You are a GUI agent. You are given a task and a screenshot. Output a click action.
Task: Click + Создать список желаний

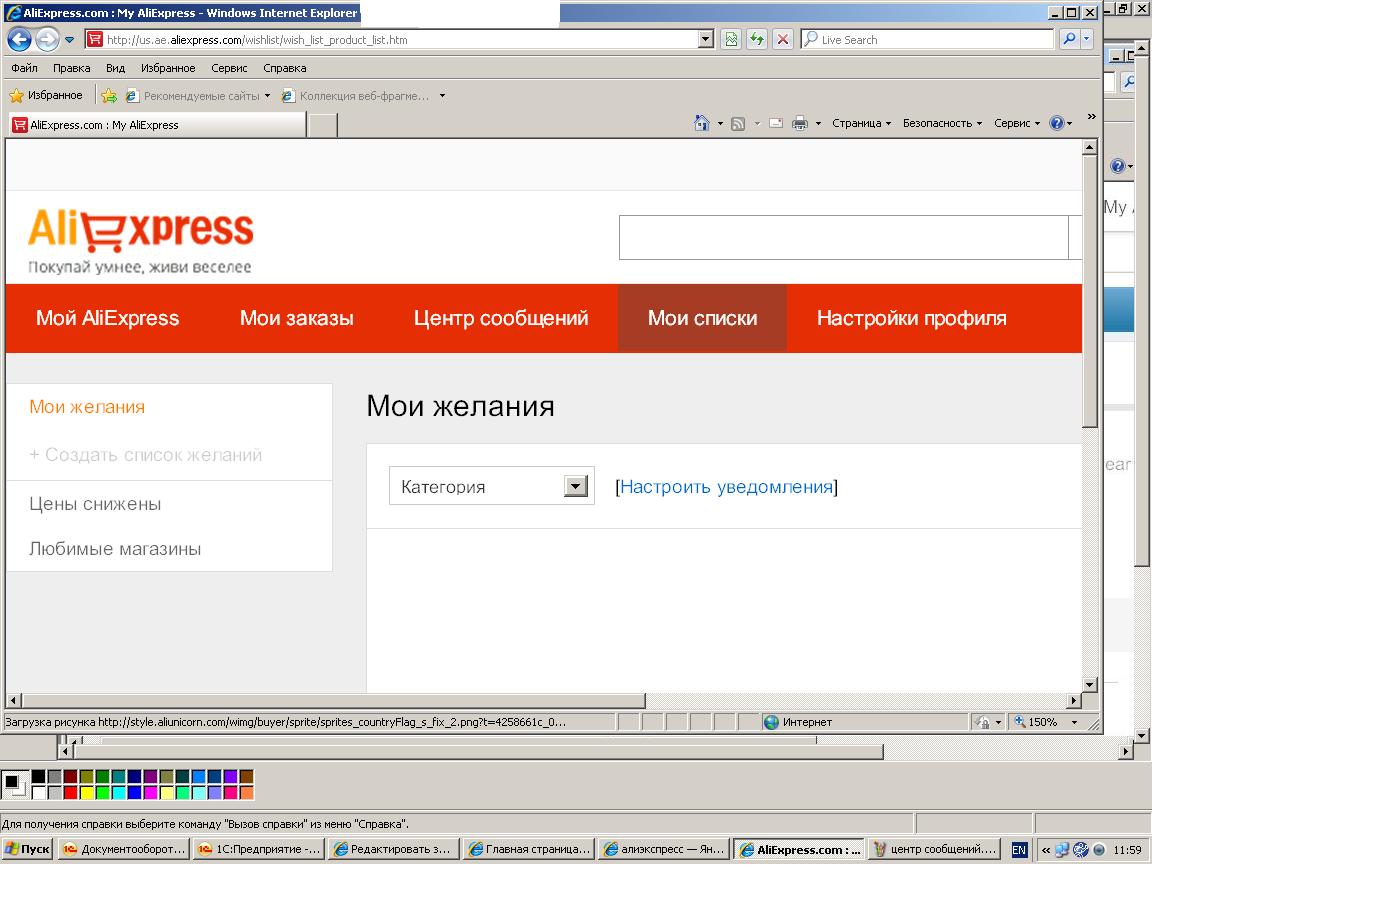click(x=146, y=455)
